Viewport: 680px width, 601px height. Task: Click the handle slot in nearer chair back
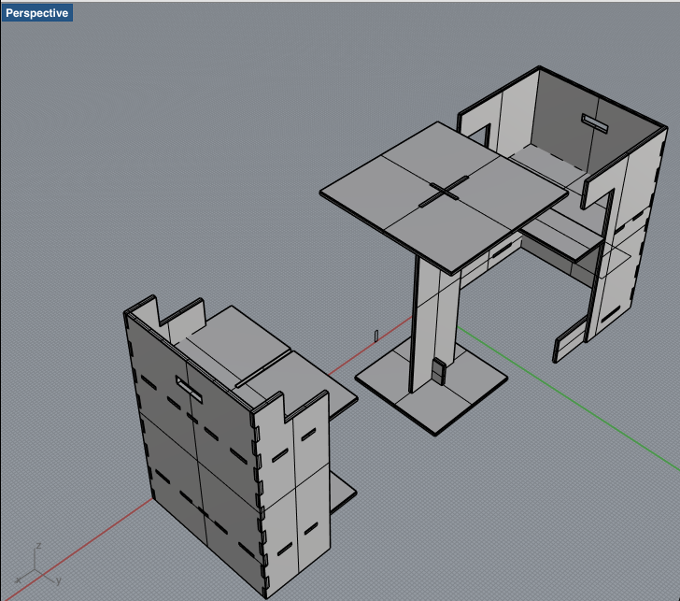[x=189, y=389]
